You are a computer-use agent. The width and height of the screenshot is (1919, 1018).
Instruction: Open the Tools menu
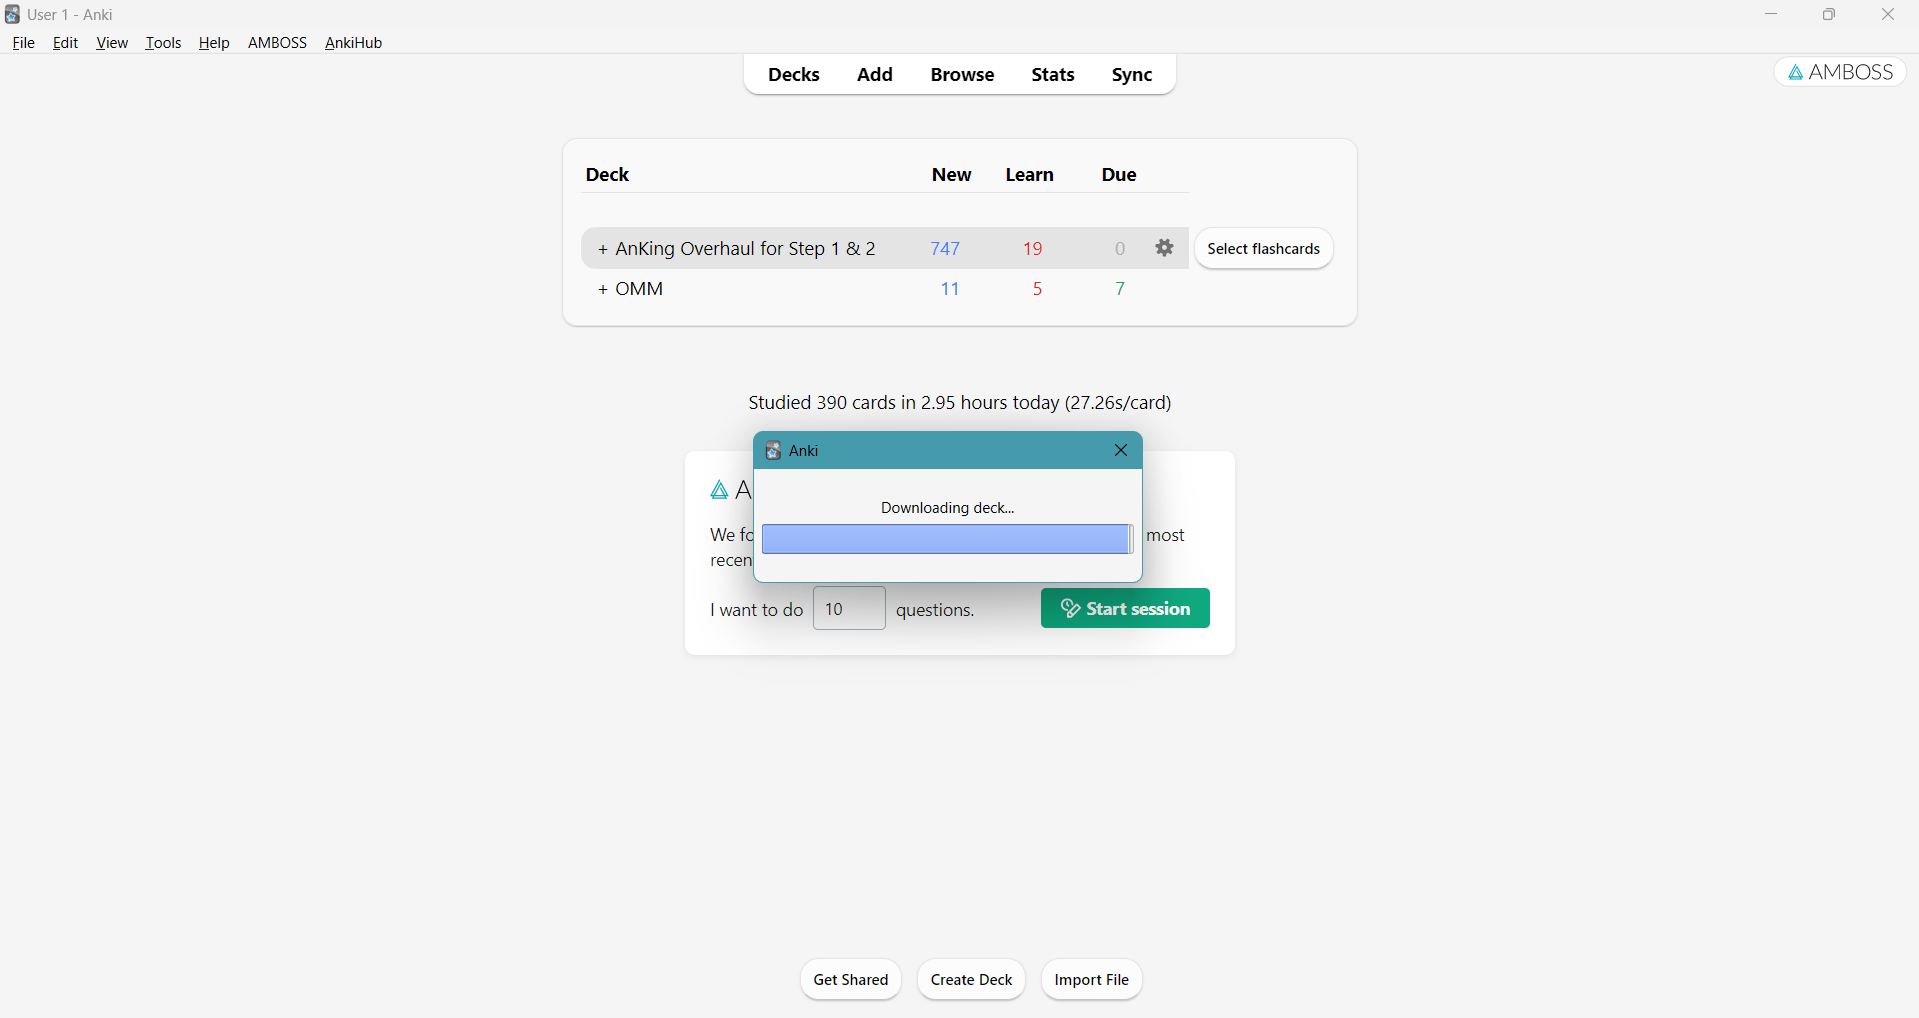163,43
